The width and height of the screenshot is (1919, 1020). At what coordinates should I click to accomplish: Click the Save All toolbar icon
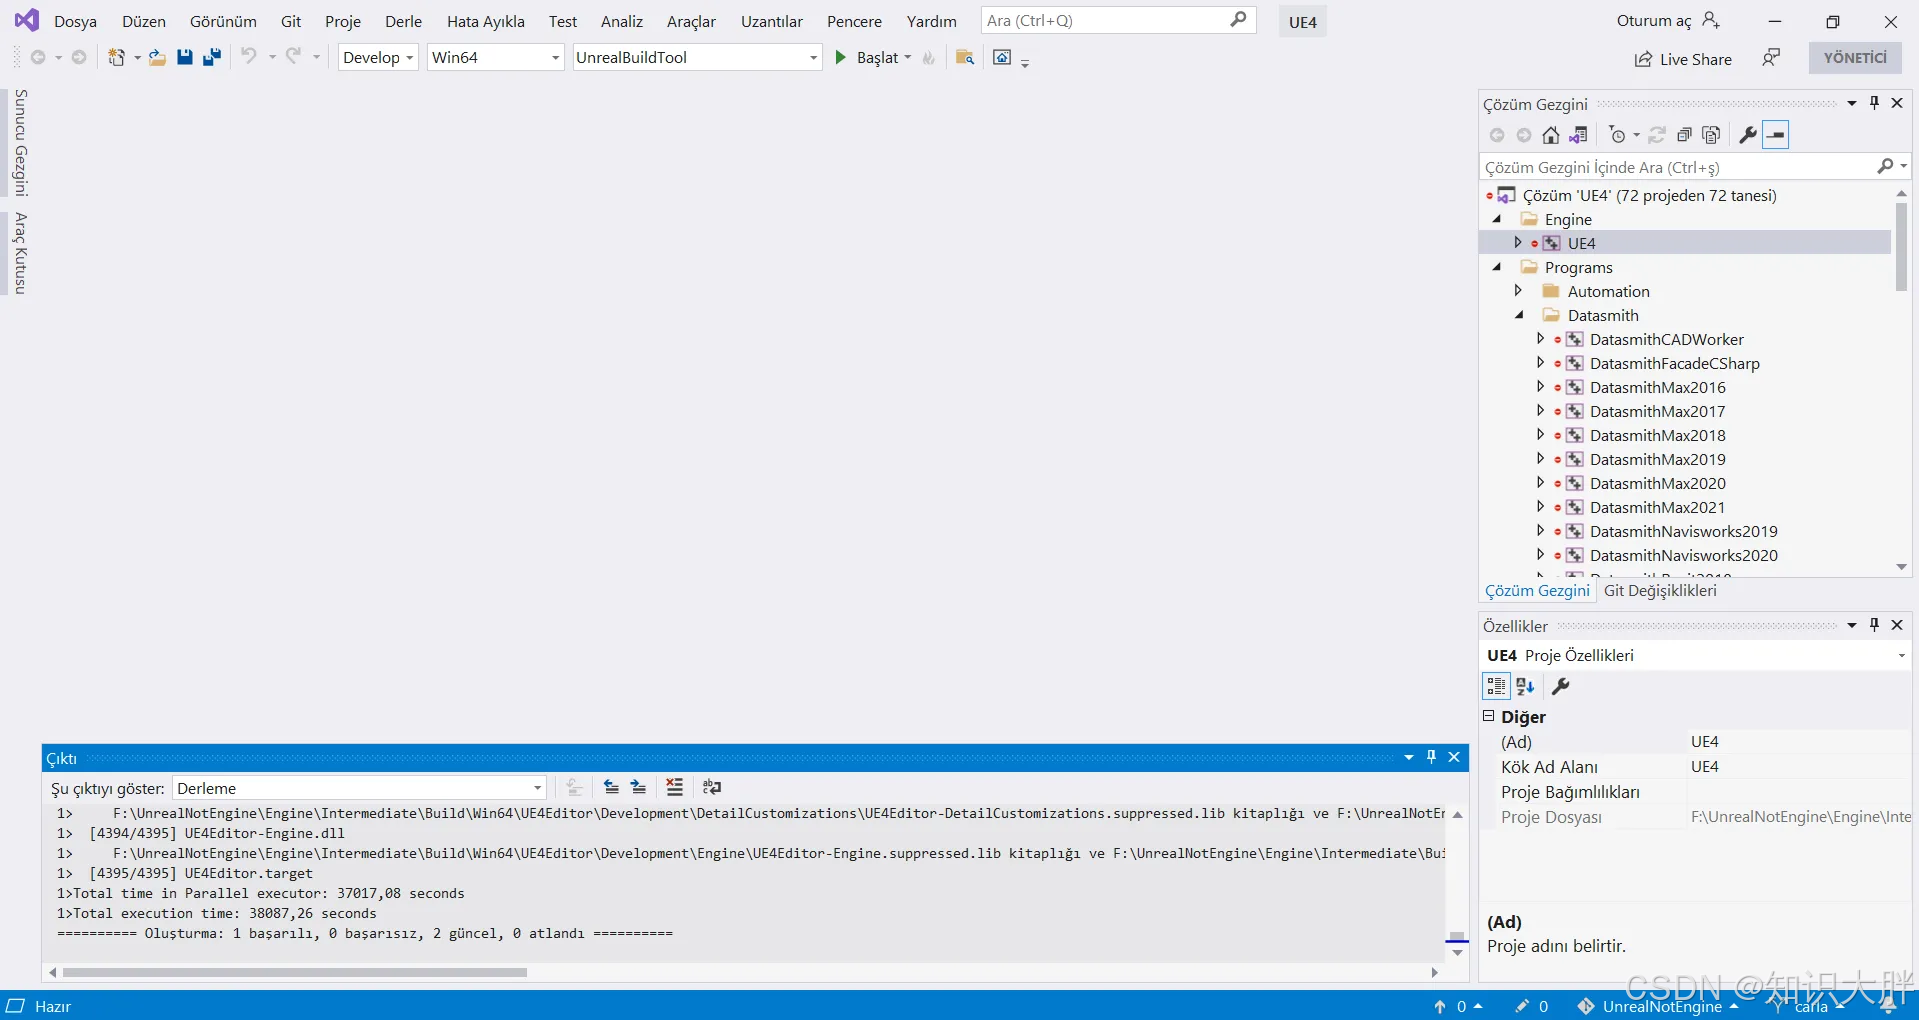pos(211,58)
